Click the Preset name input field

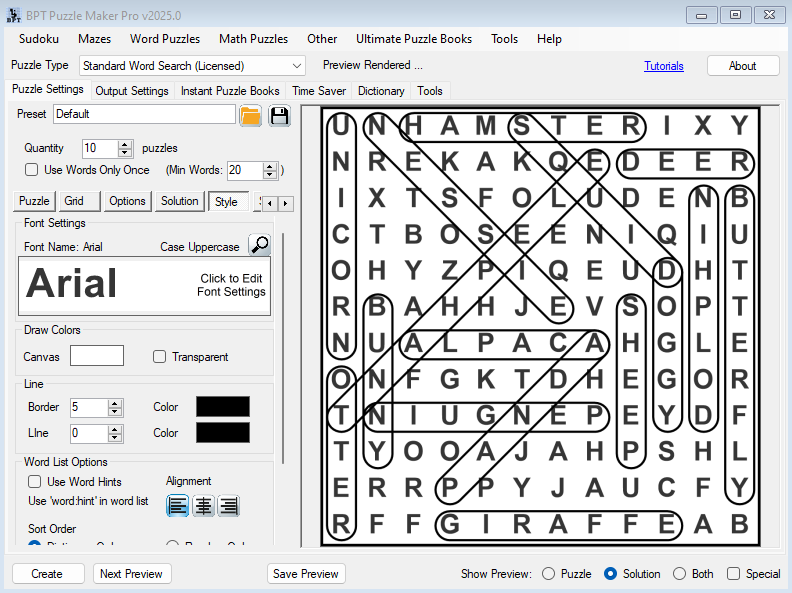144,114
